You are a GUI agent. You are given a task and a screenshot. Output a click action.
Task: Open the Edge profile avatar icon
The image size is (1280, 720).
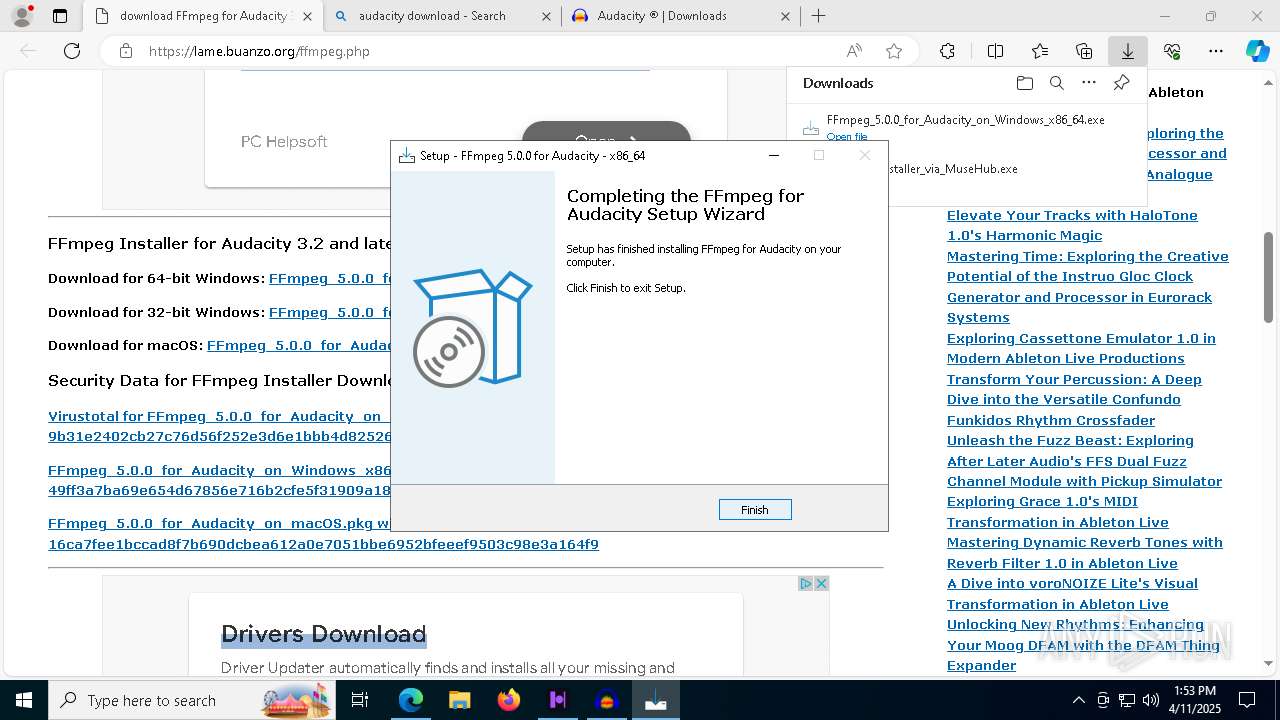pyautogui.click(x=22, y=16)
